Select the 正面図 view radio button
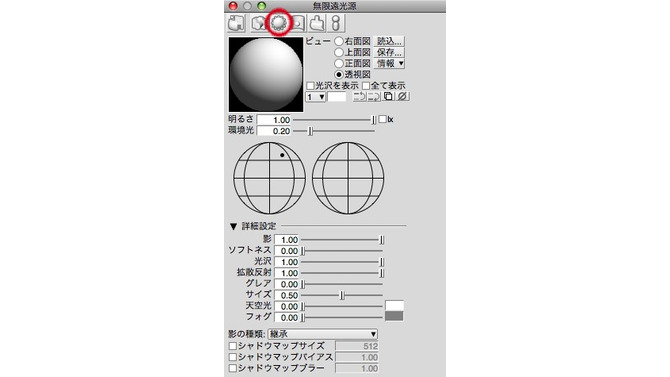The width and height of the screenshot is (670, 377). [x=339, y=64]
